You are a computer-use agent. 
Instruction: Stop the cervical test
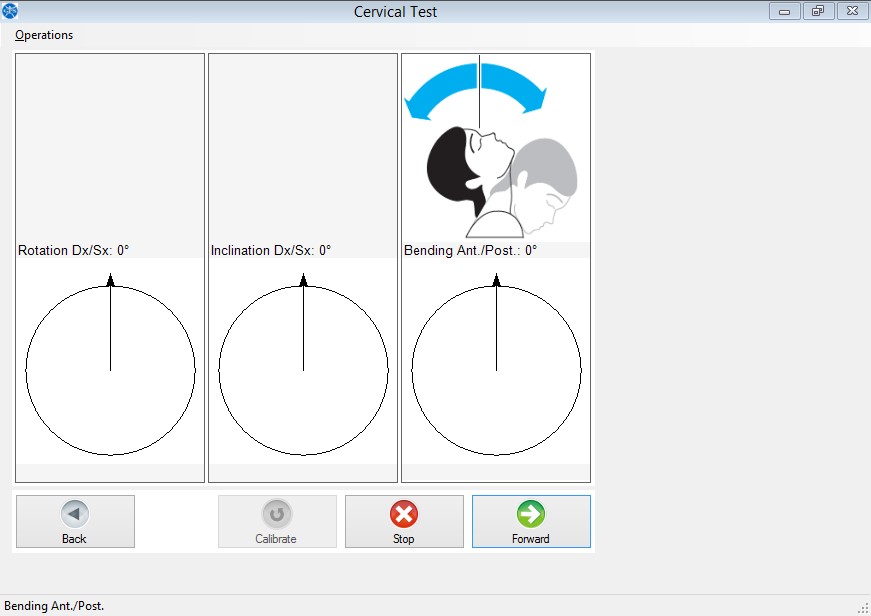[404, 521]
